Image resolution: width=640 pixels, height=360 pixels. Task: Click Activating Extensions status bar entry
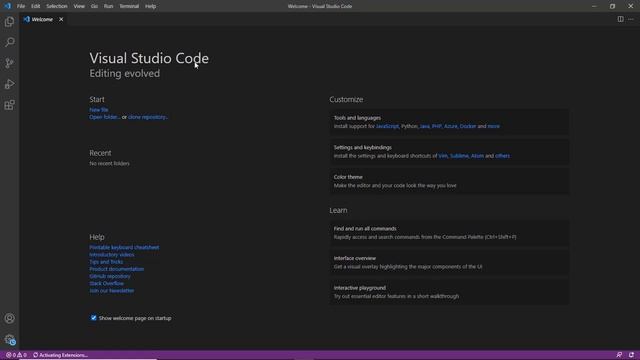[60, 355]
